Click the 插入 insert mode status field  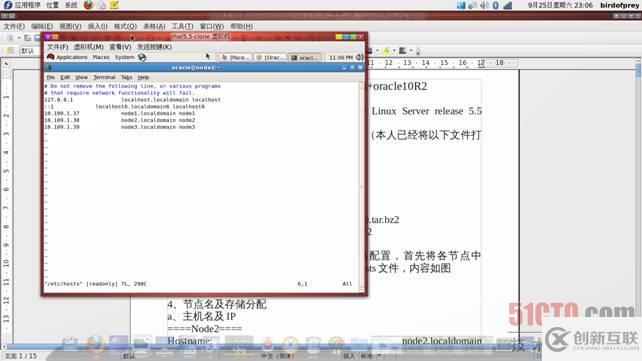pyautogui.click(x=349, y=356)
